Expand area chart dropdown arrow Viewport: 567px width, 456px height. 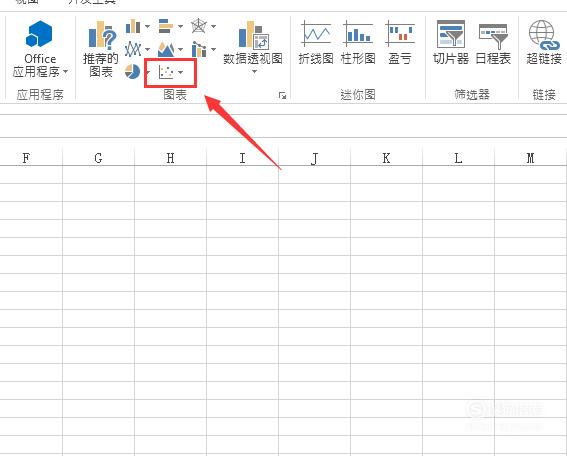coord(180,49)
